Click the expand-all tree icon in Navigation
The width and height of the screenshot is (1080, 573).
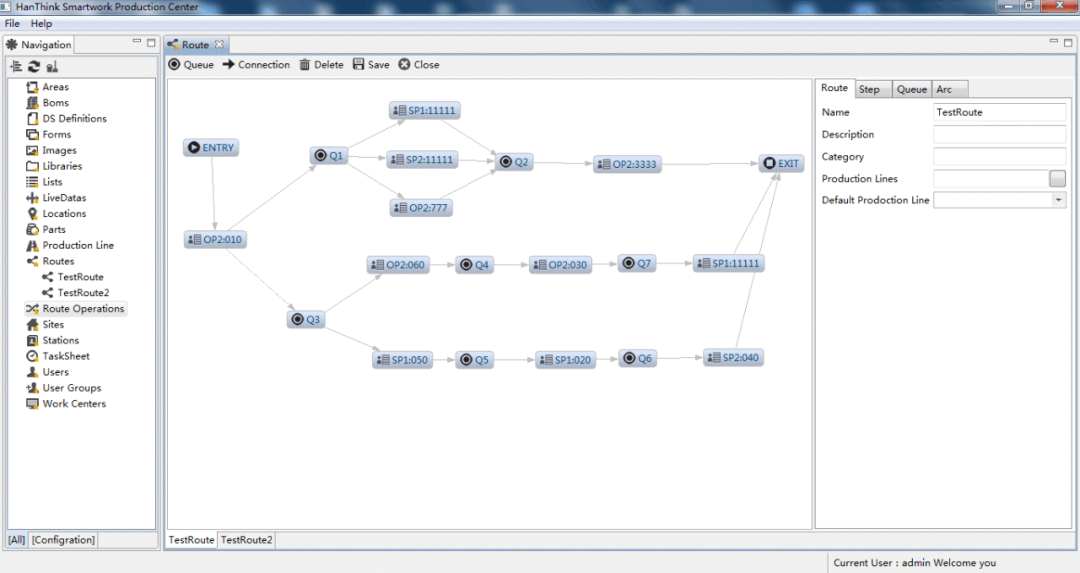[x=16, y=67]
